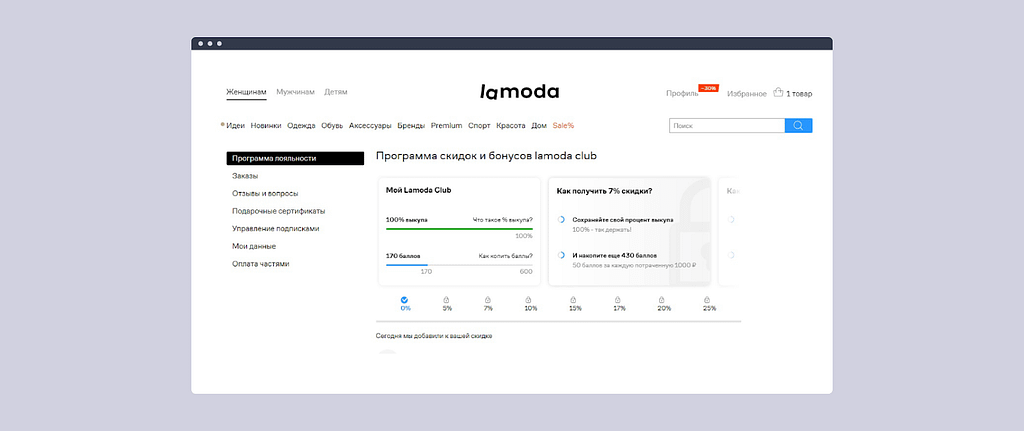
Task: Select Программа лояльности in sidebar
Action: 295,158
